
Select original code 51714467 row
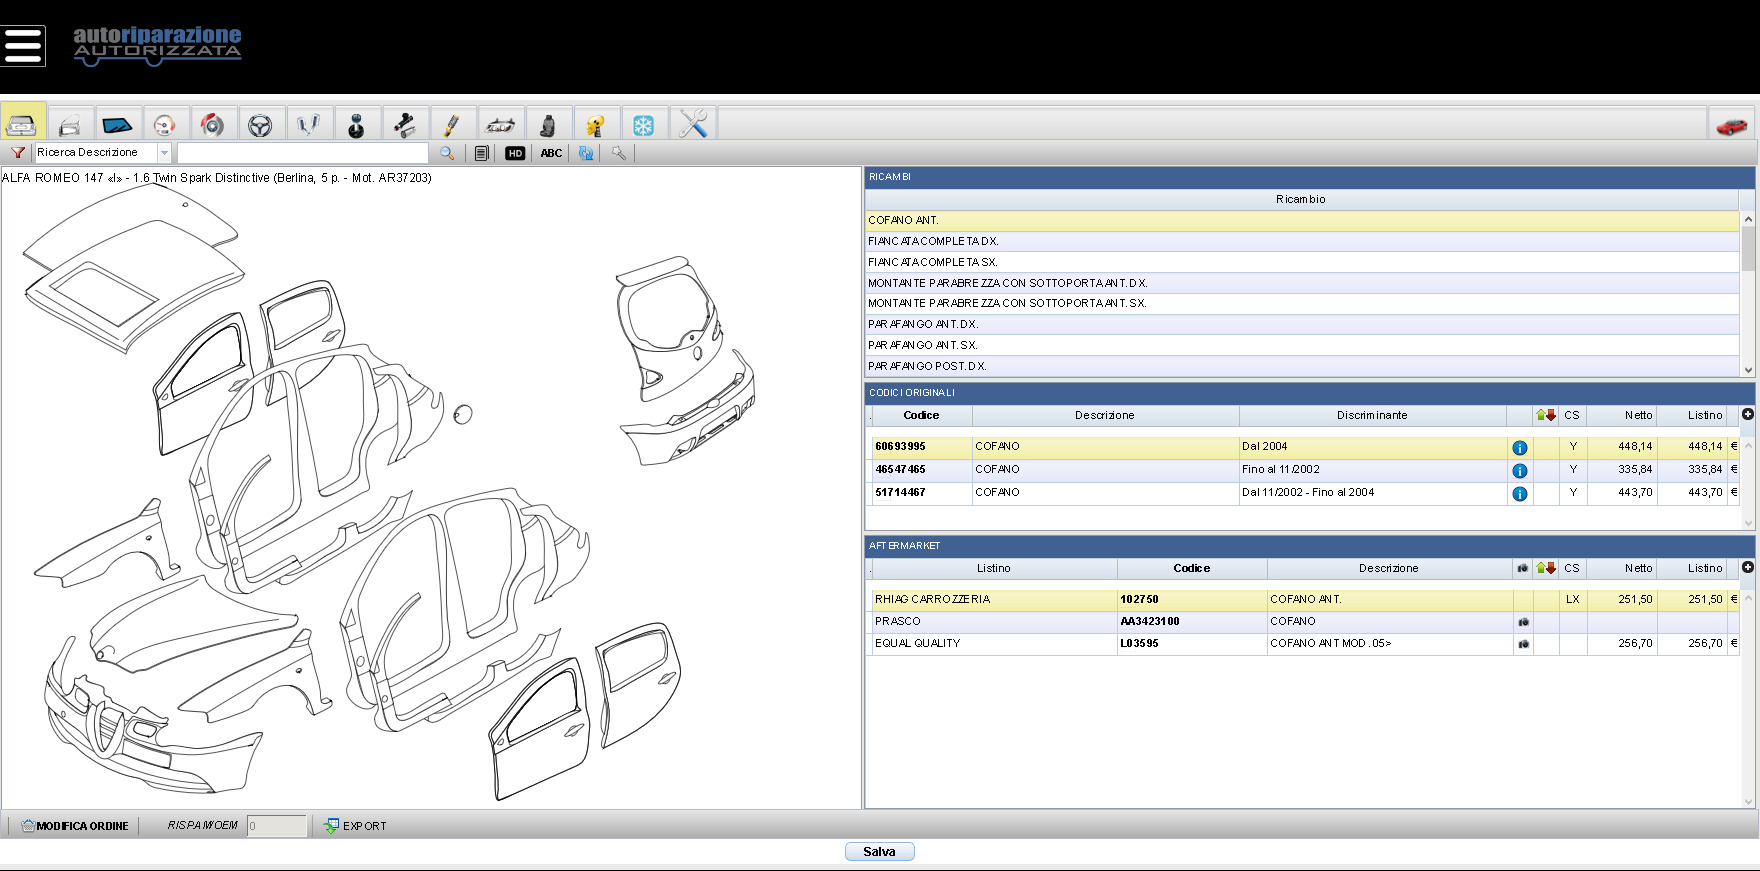click(x=1304, y=493)
